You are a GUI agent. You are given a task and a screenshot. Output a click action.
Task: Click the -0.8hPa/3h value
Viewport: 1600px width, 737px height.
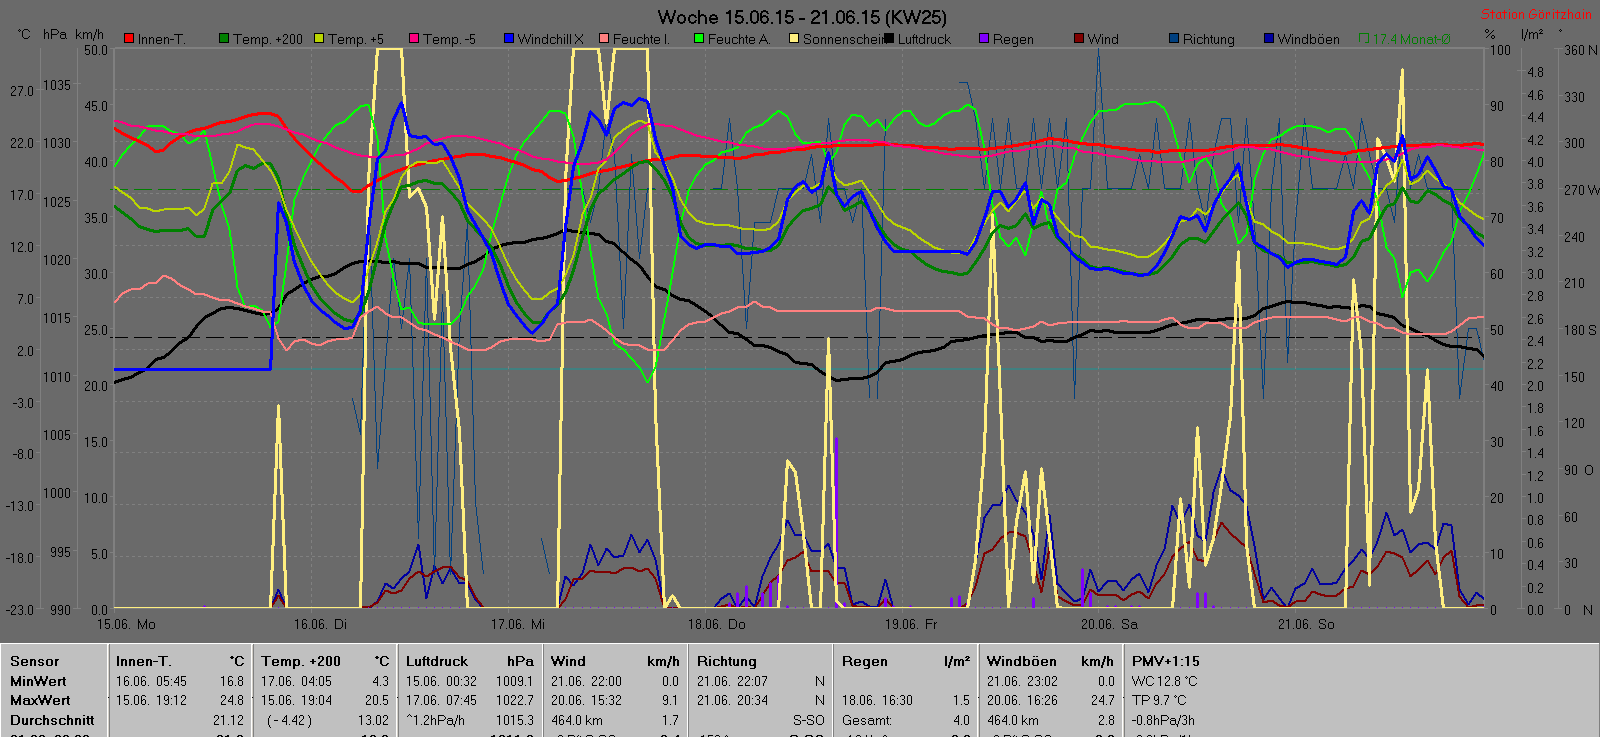click(x=1164, y=720)
